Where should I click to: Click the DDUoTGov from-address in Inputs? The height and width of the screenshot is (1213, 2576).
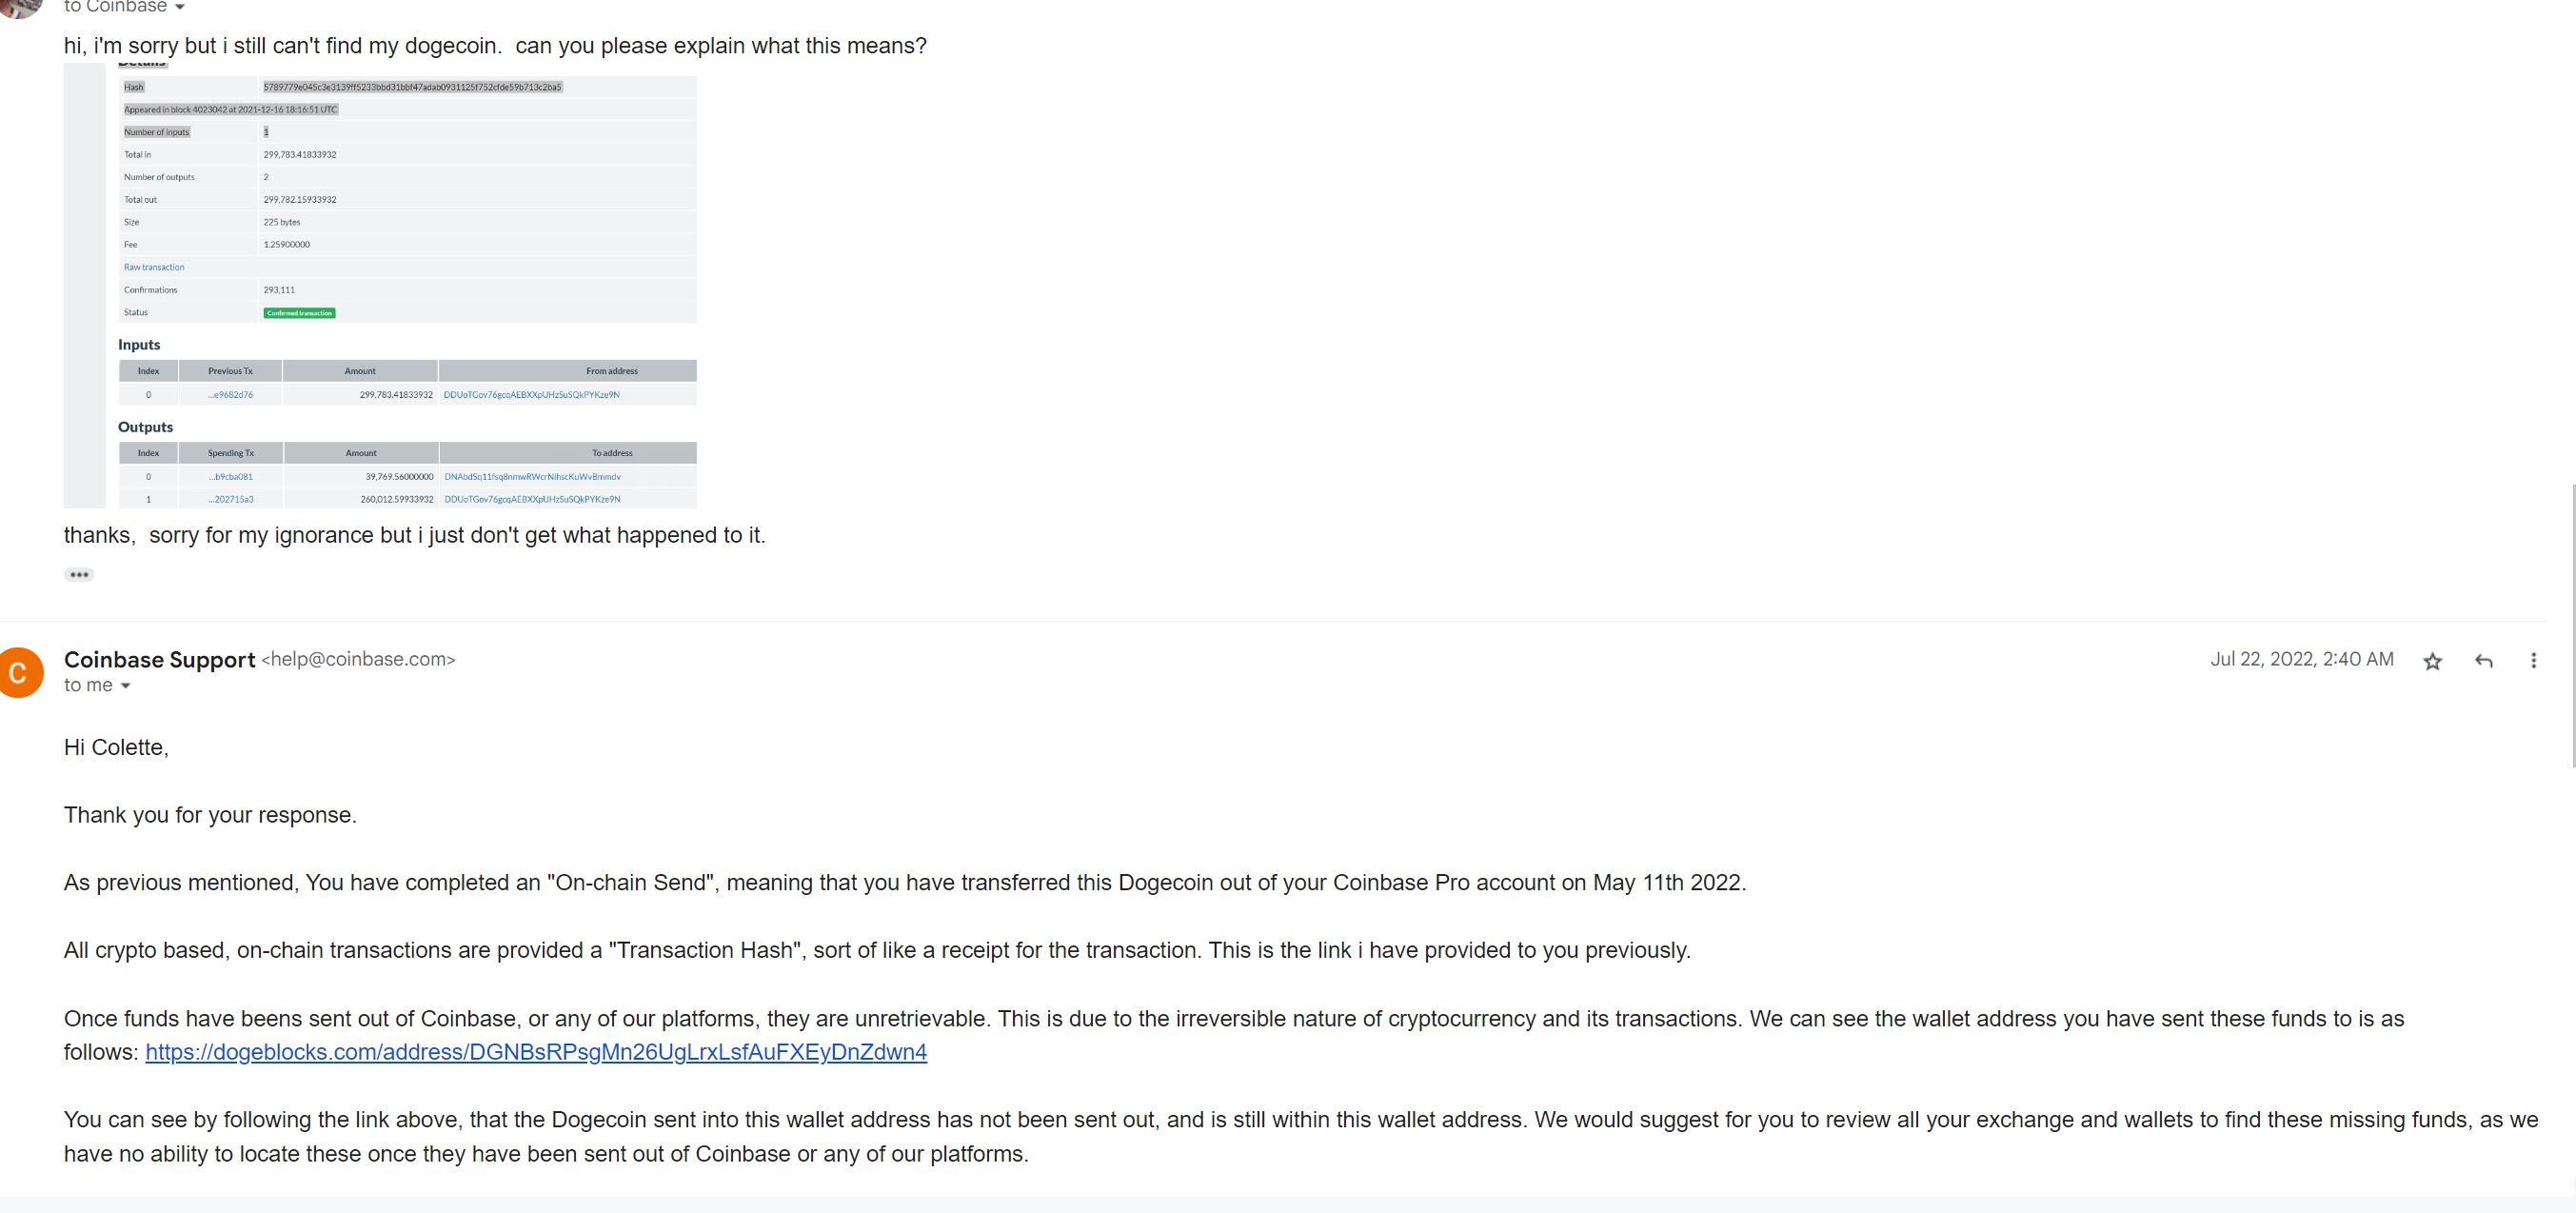[x=532, y=394]
